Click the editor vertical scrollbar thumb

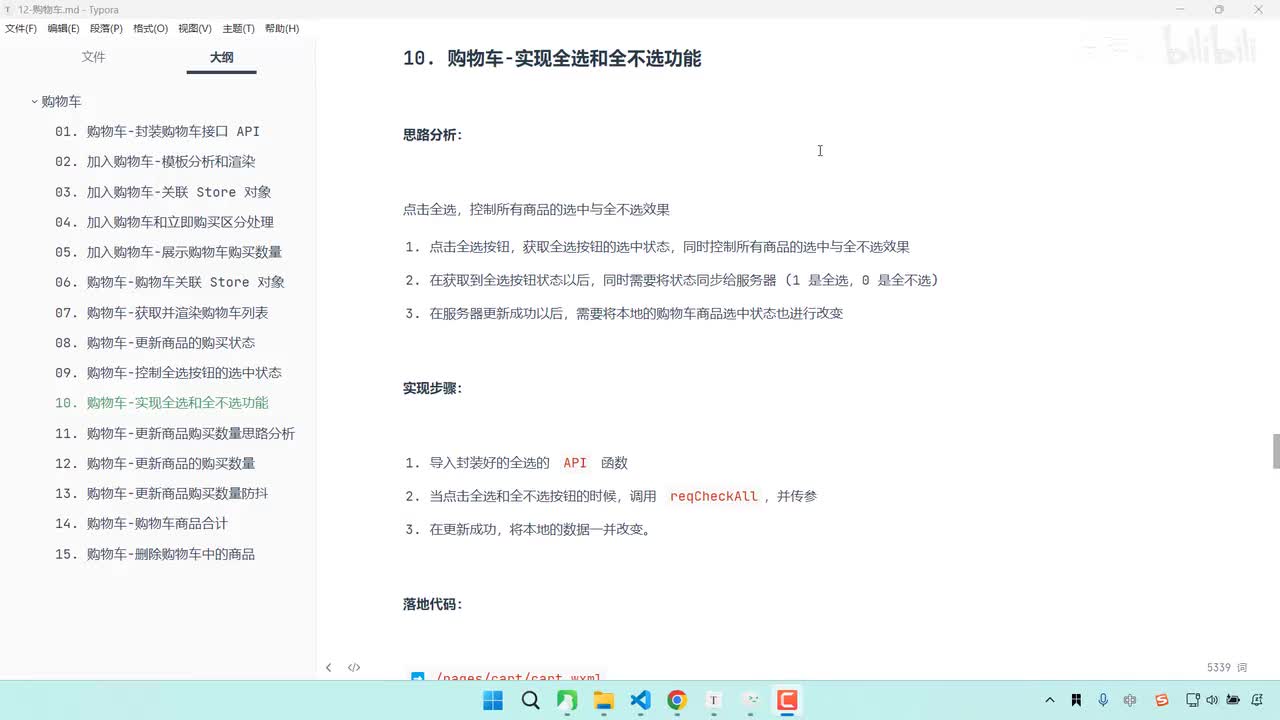(1276, 451)
